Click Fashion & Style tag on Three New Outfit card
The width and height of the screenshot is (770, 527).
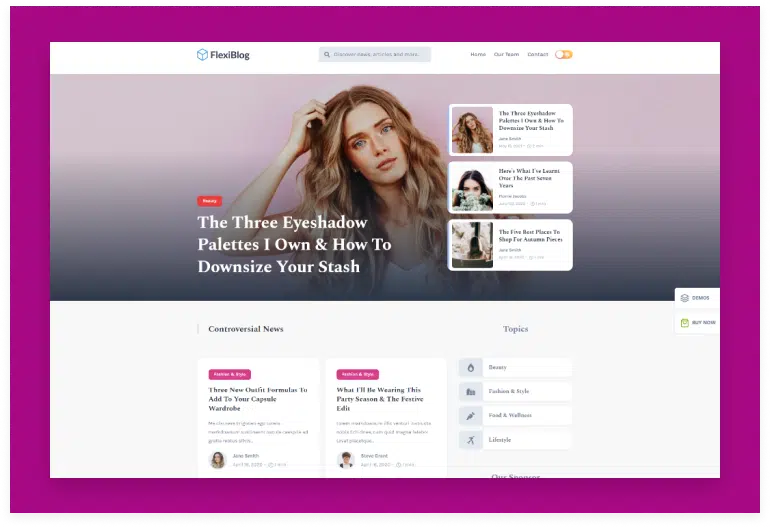[x=230, y=374]
